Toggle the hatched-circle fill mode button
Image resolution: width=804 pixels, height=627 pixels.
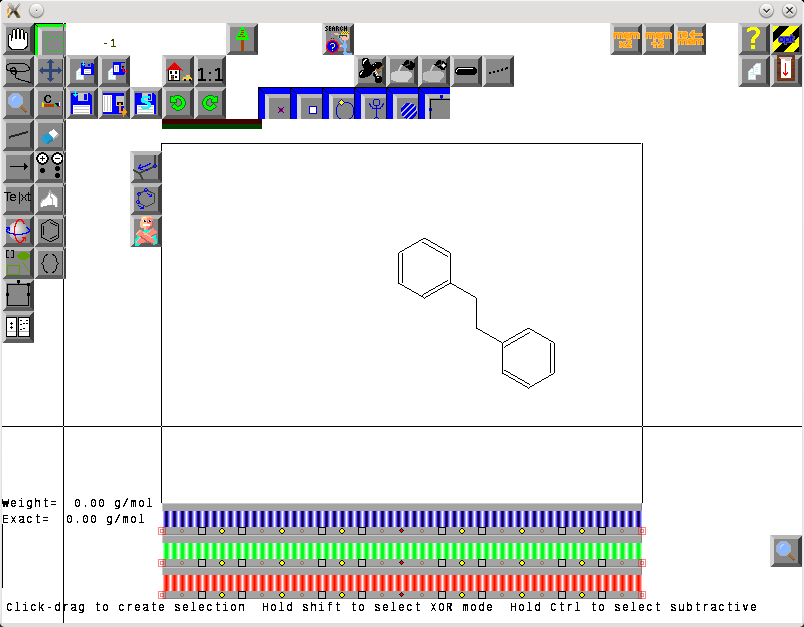click(406, 105)
